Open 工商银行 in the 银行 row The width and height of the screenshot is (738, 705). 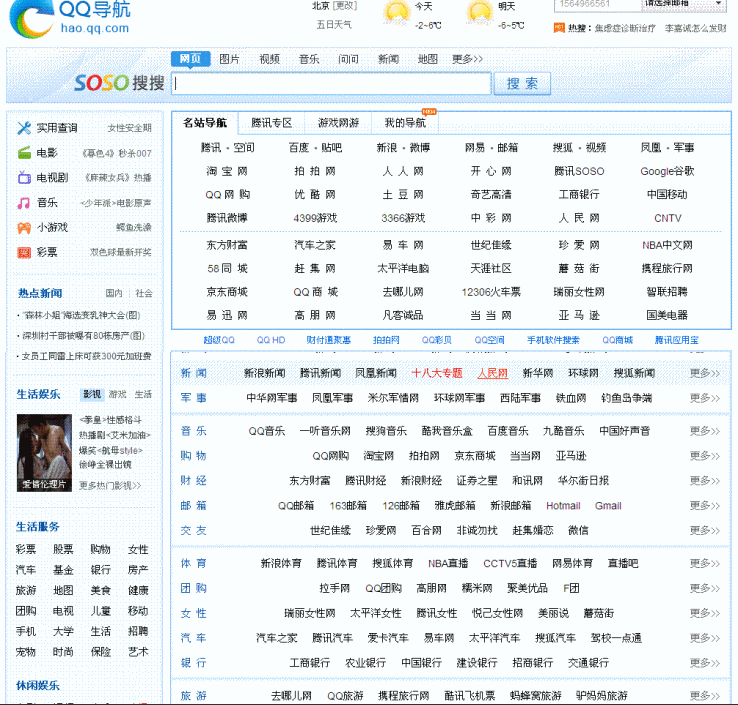[x=309, y=663]
